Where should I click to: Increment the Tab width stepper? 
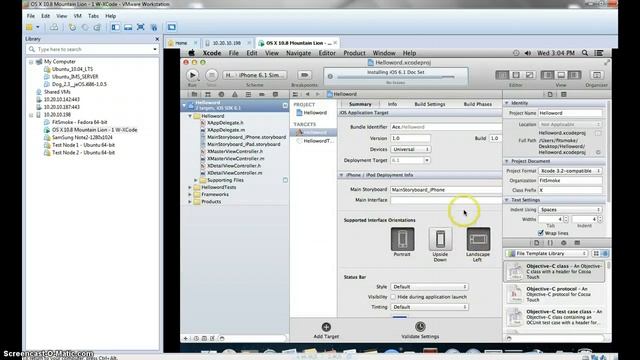point(566,218)
